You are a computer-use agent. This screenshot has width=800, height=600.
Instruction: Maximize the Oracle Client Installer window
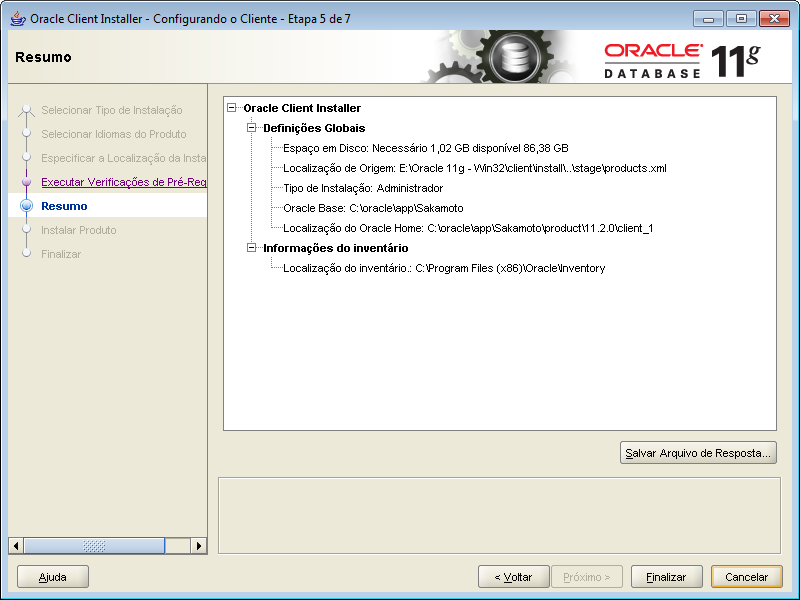[x=741, y=19]
